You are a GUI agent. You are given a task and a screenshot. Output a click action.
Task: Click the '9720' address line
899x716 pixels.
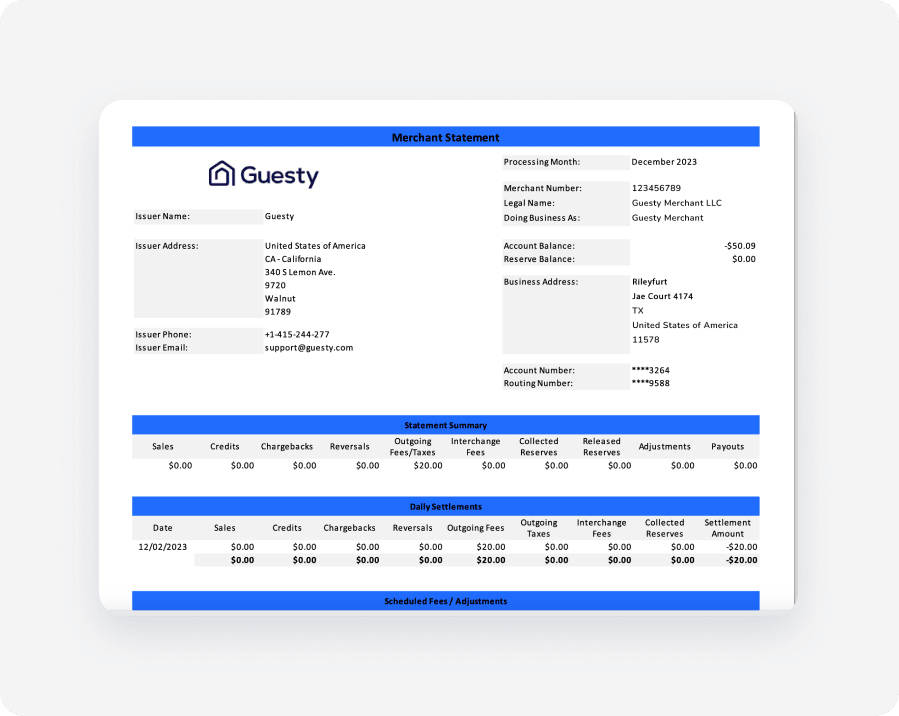pos(275,285)
